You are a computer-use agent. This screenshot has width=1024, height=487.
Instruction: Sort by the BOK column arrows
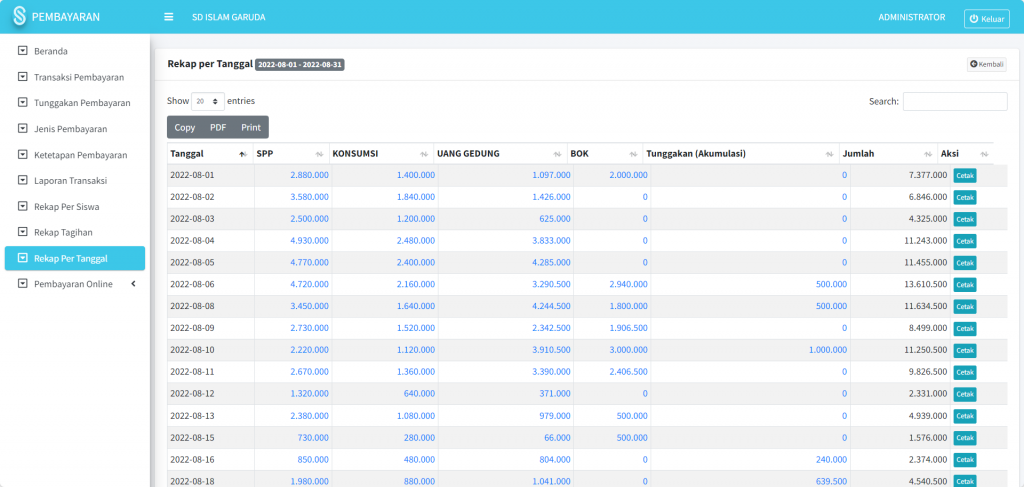click(x=633, y=154)
